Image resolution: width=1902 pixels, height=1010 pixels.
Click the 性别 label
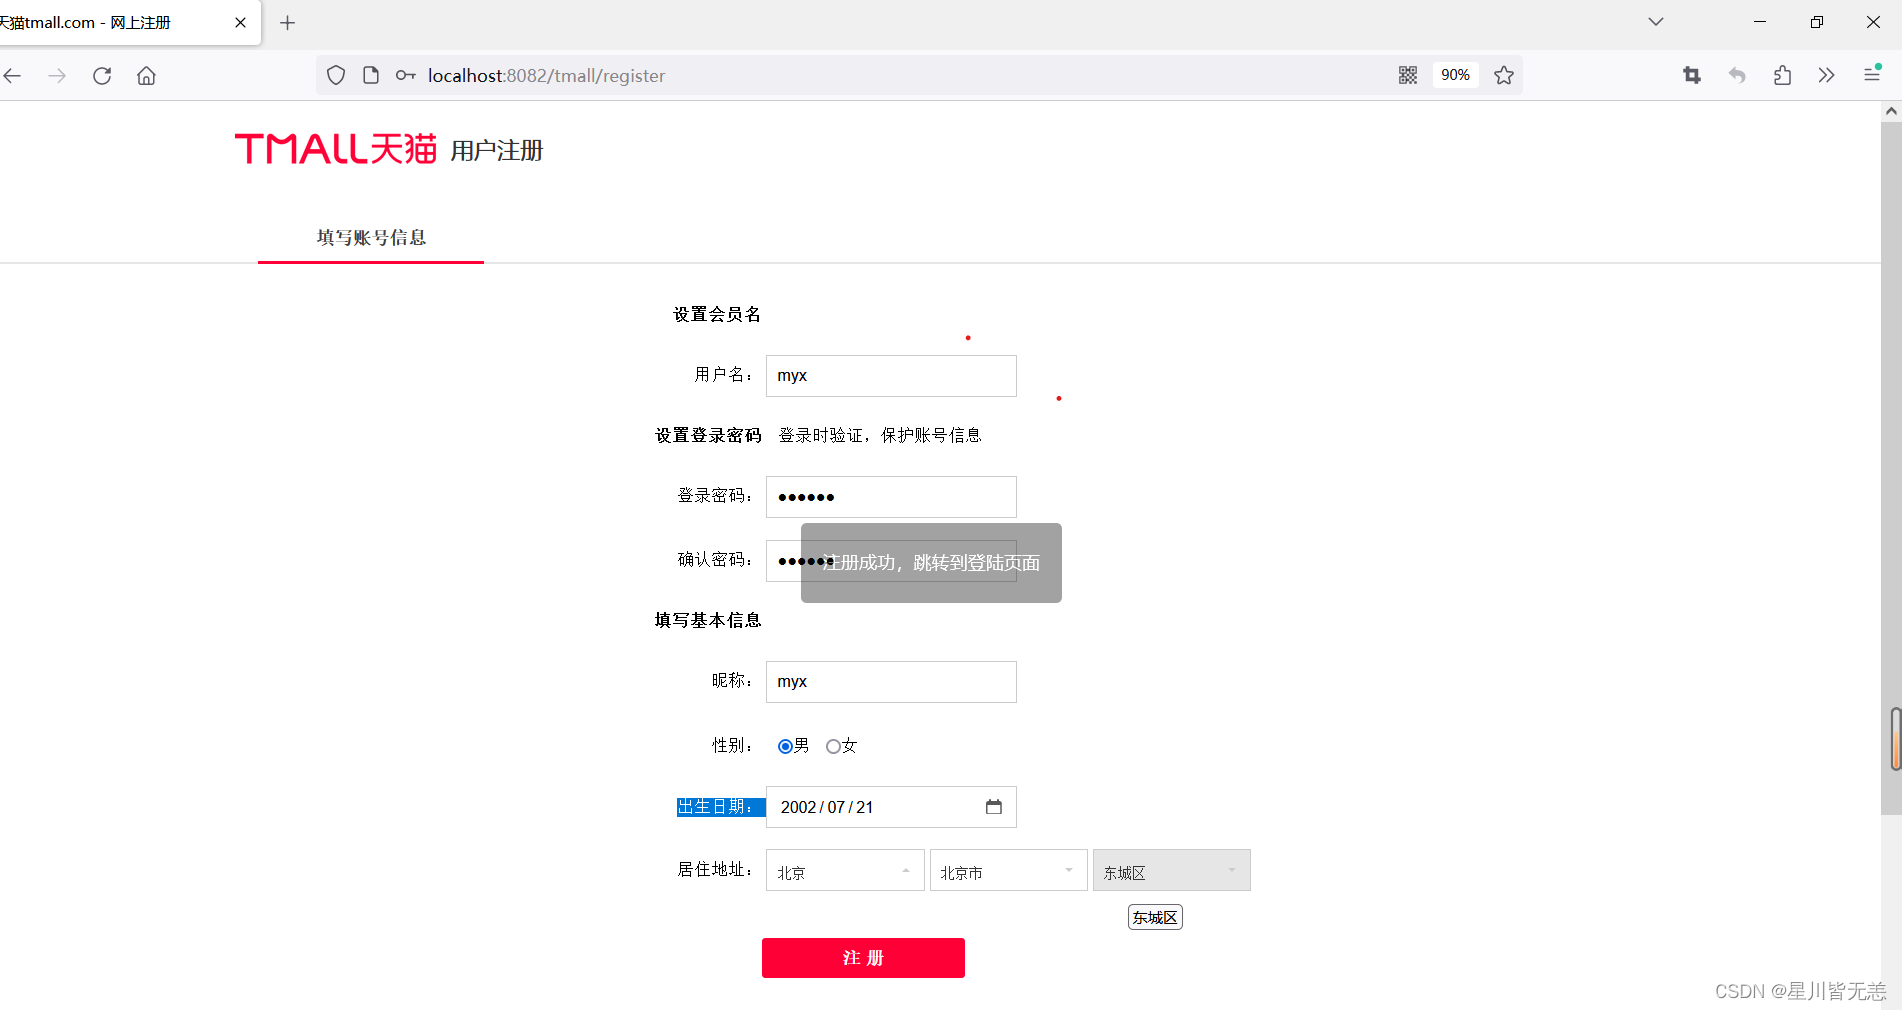click(732, 746)
